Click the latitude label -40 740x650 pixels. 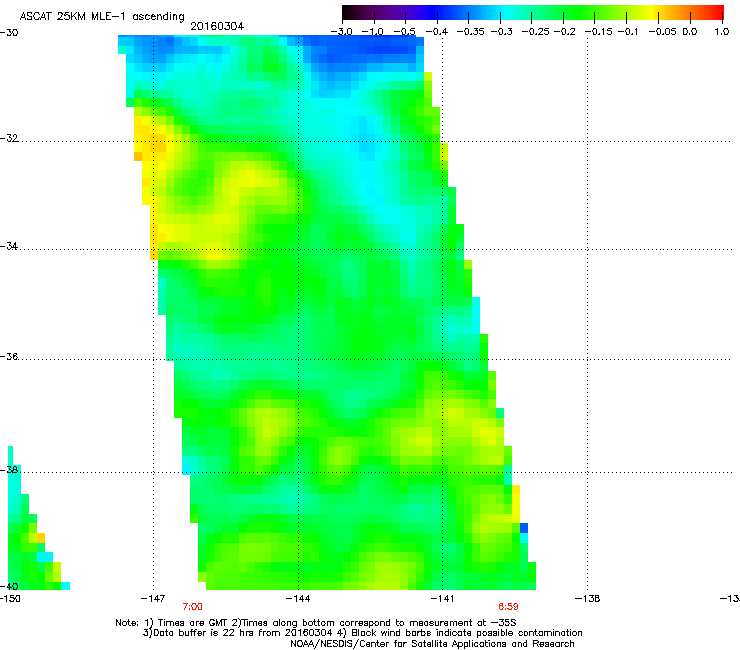[x=9, y=586]
